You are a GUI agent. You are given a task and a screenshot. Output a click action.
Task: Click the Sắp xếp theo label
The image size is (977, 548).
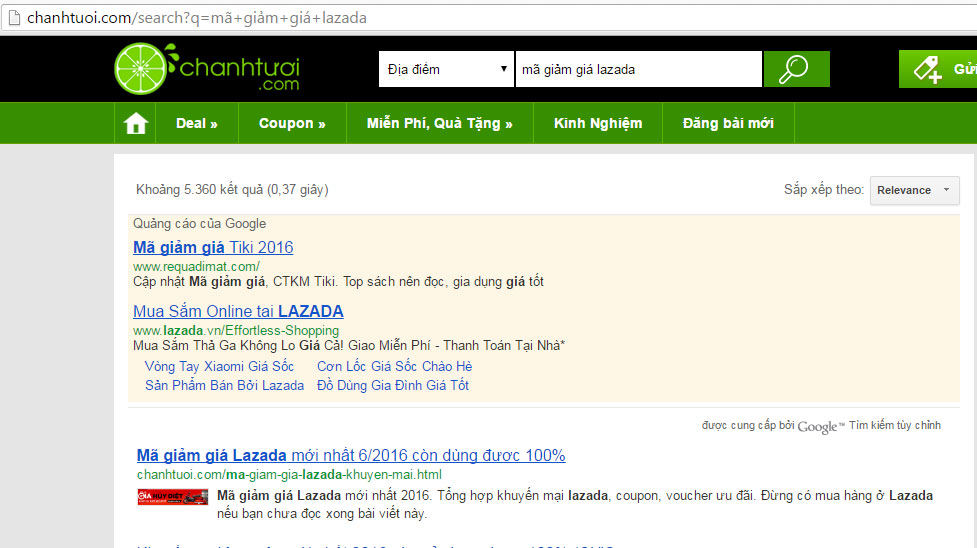824,190
